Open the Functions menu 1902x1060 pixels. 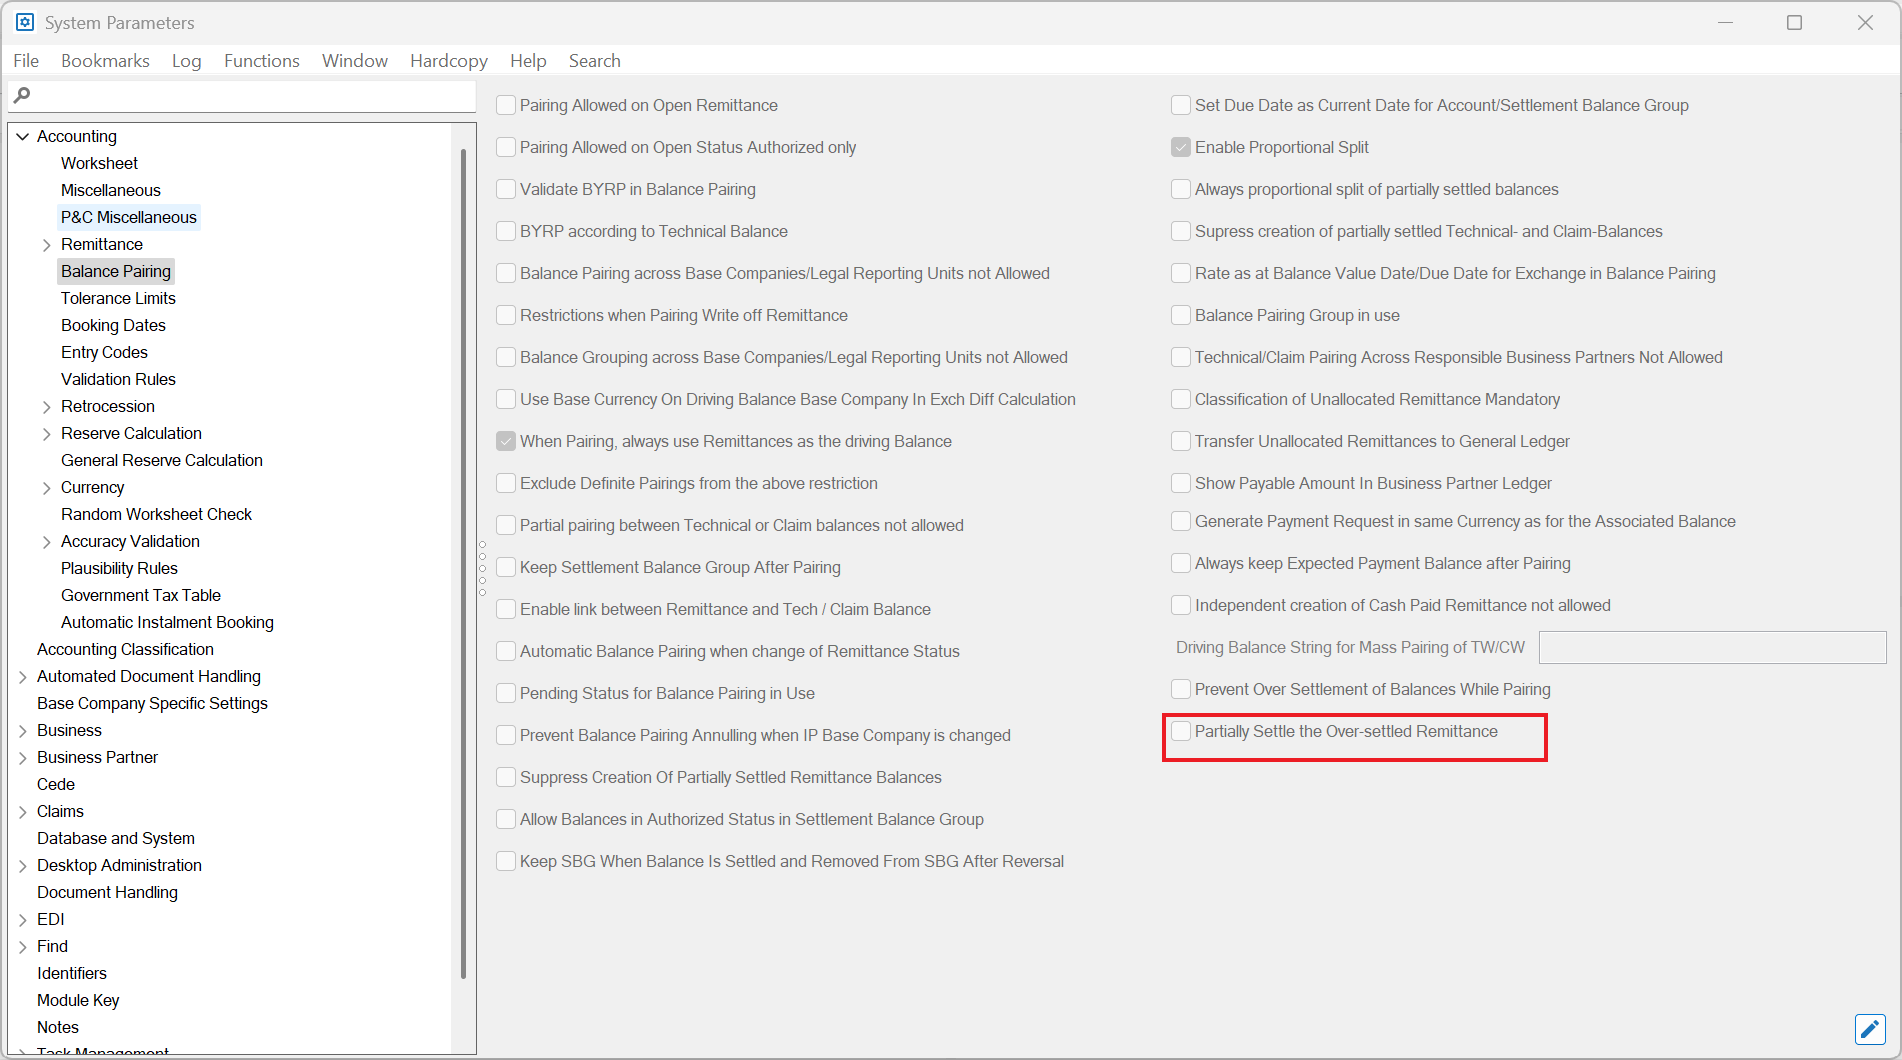pyautogui.click(x=261, y=61)
